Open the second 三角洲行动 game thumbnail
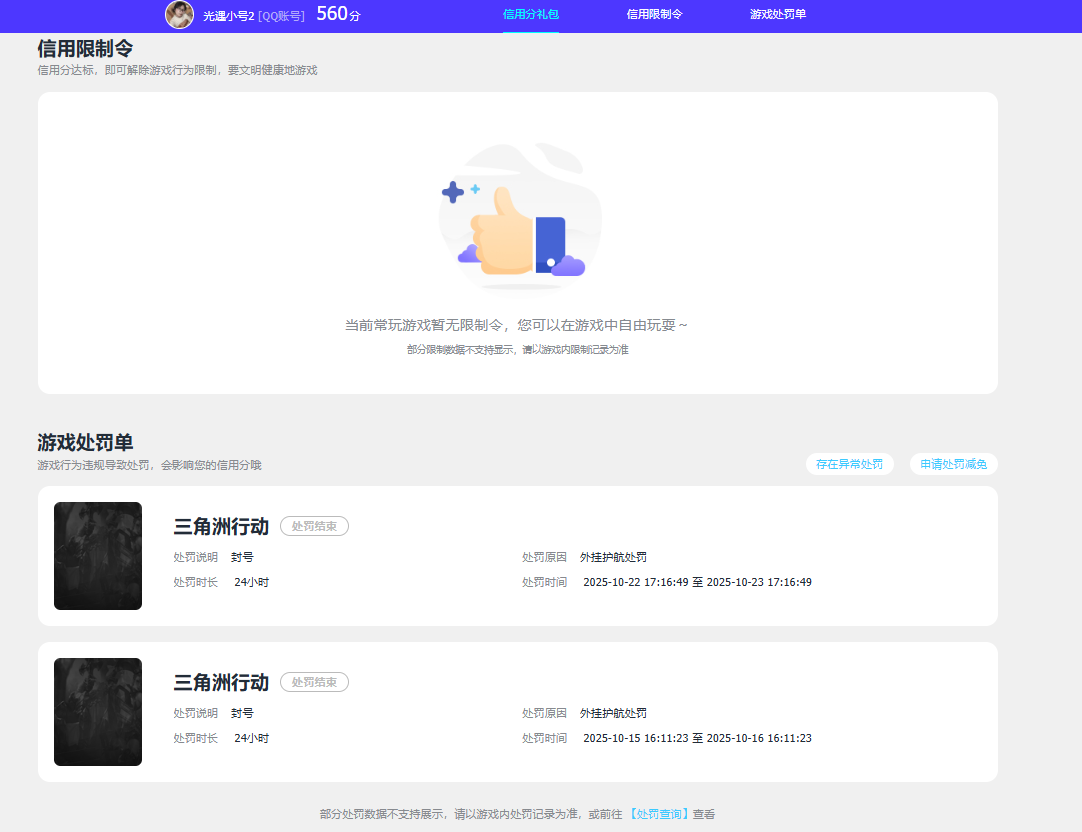 click(x=98, y=712)
